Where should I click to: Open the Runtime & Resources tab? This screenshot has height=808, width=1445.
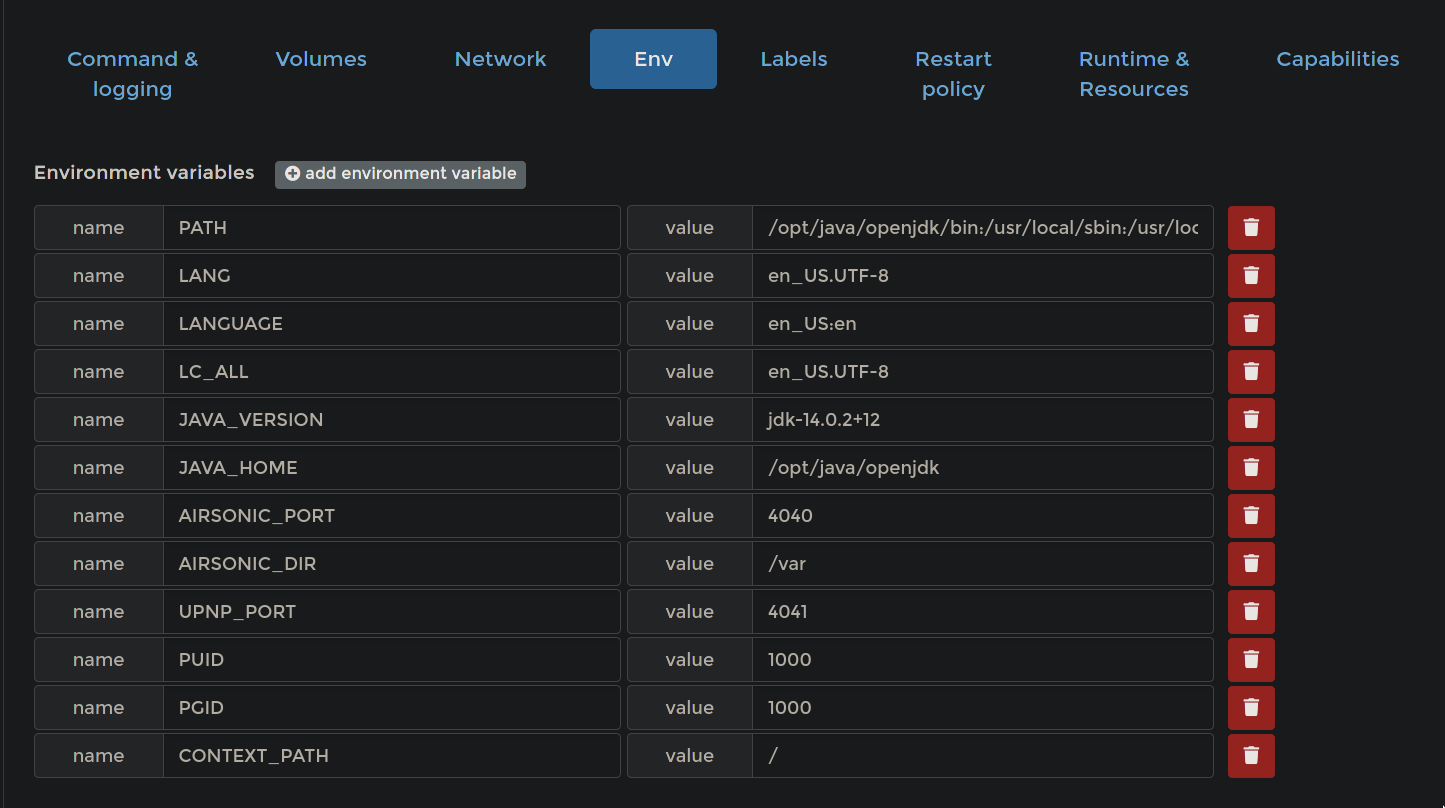[1134, 73]
